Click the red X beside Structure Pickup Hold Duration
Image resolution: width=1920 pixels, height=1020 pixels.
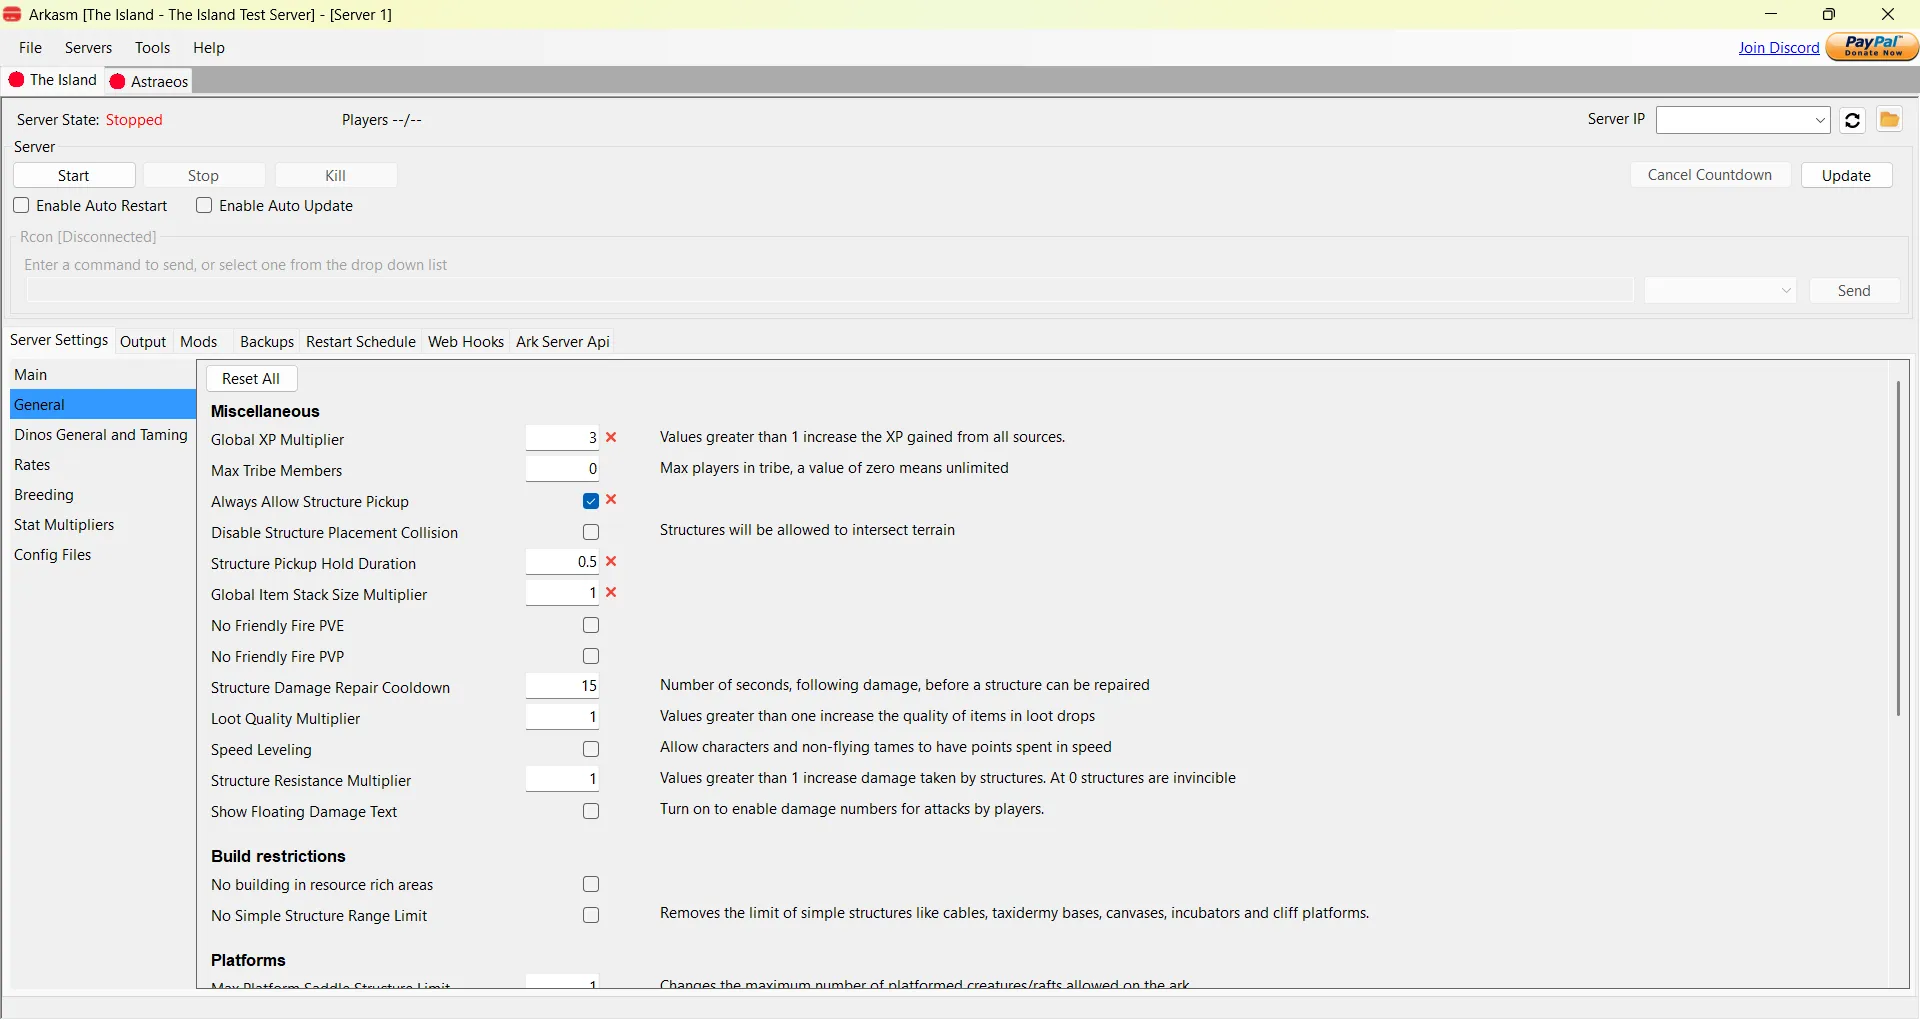coord(613,562)
